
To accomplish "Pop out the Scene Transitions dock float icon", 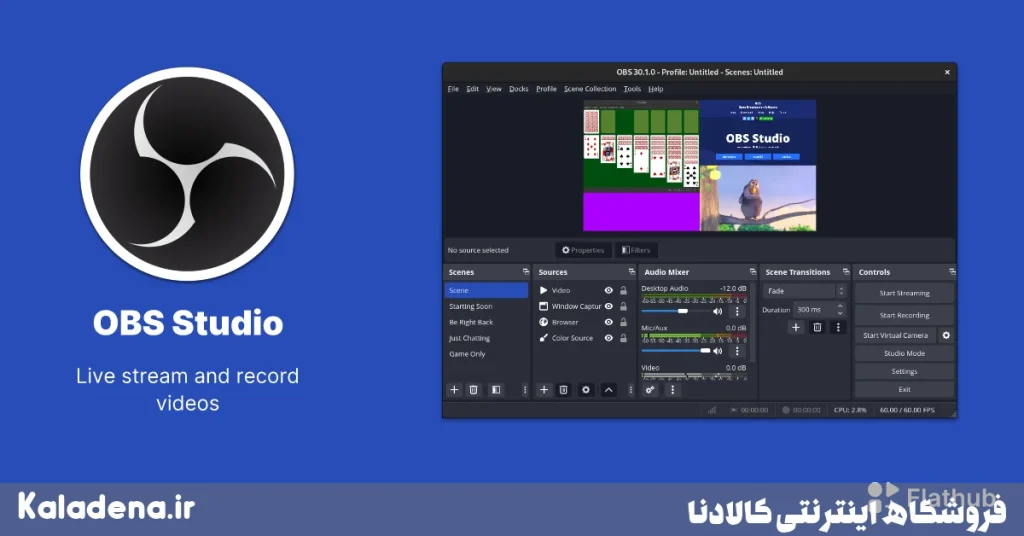I will click(x=846, y=272).
